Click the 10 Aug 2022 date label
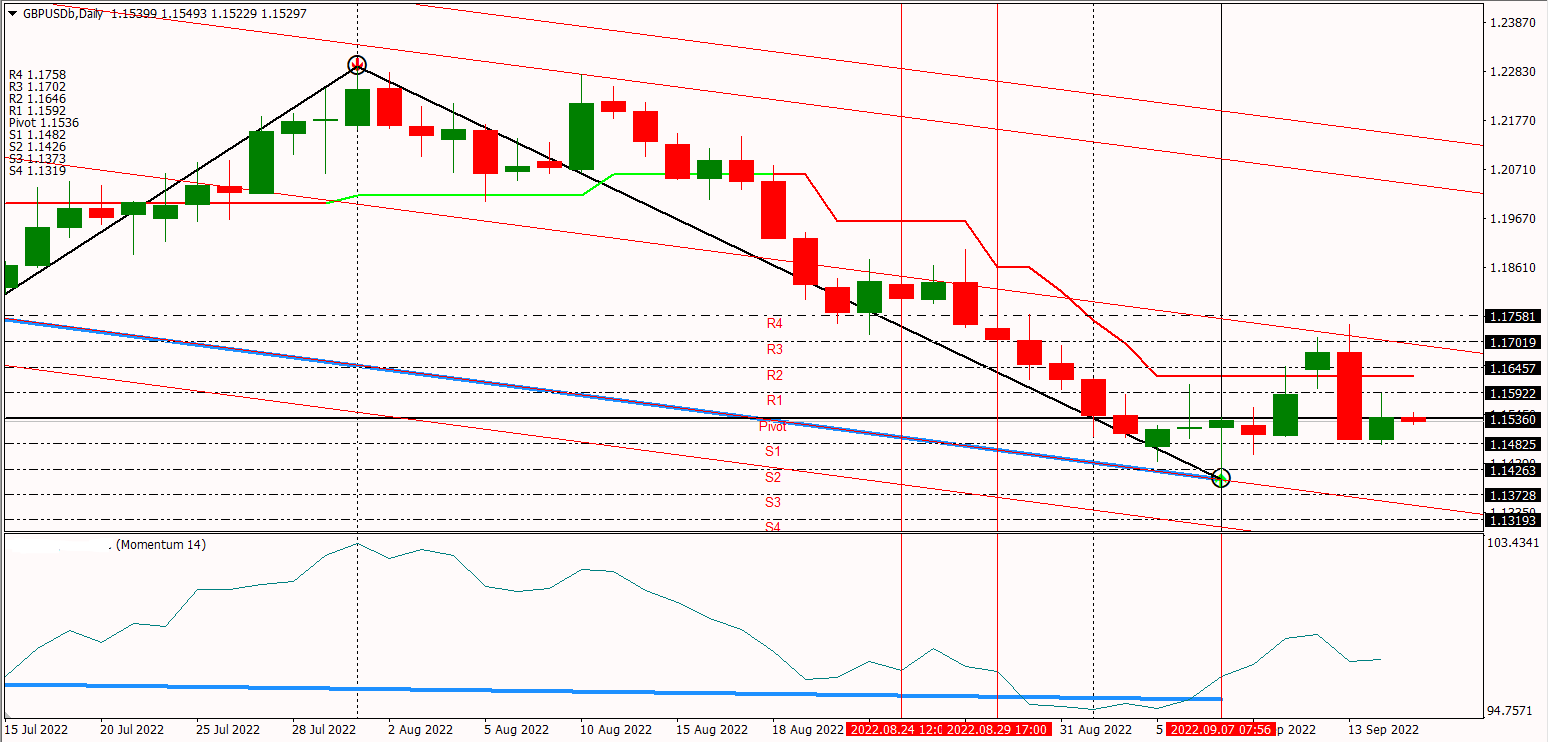Image resolution: width=1549 pixels, height=742 pixels. point(614,730)
